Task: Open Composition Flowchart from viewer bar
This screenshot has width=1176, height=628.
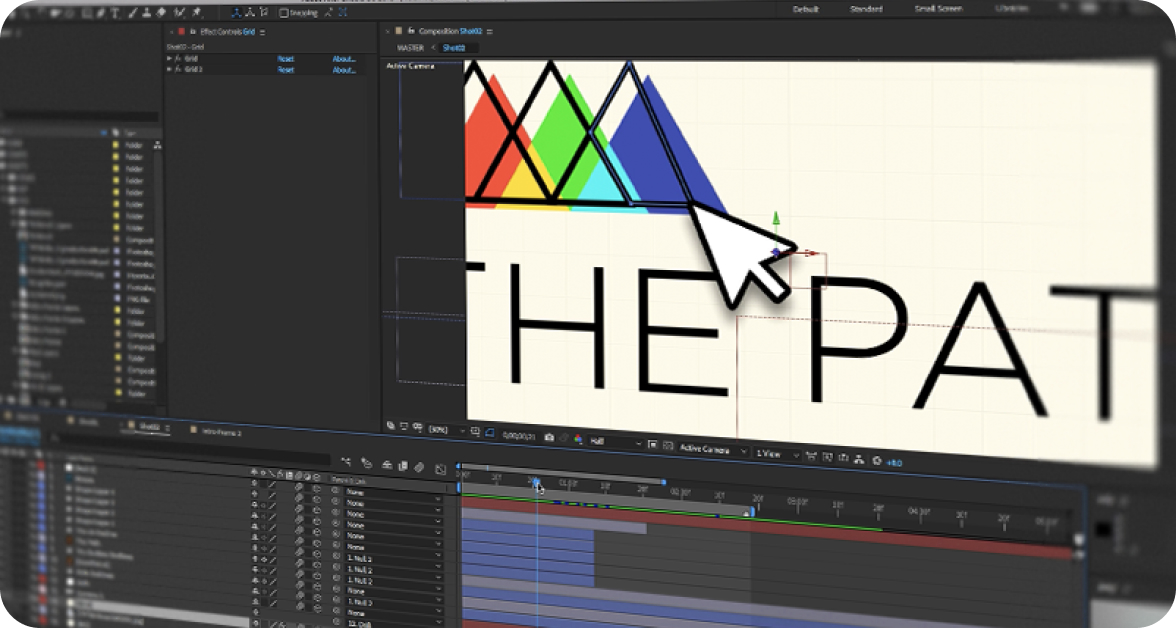Action: (x=859, y=459)
